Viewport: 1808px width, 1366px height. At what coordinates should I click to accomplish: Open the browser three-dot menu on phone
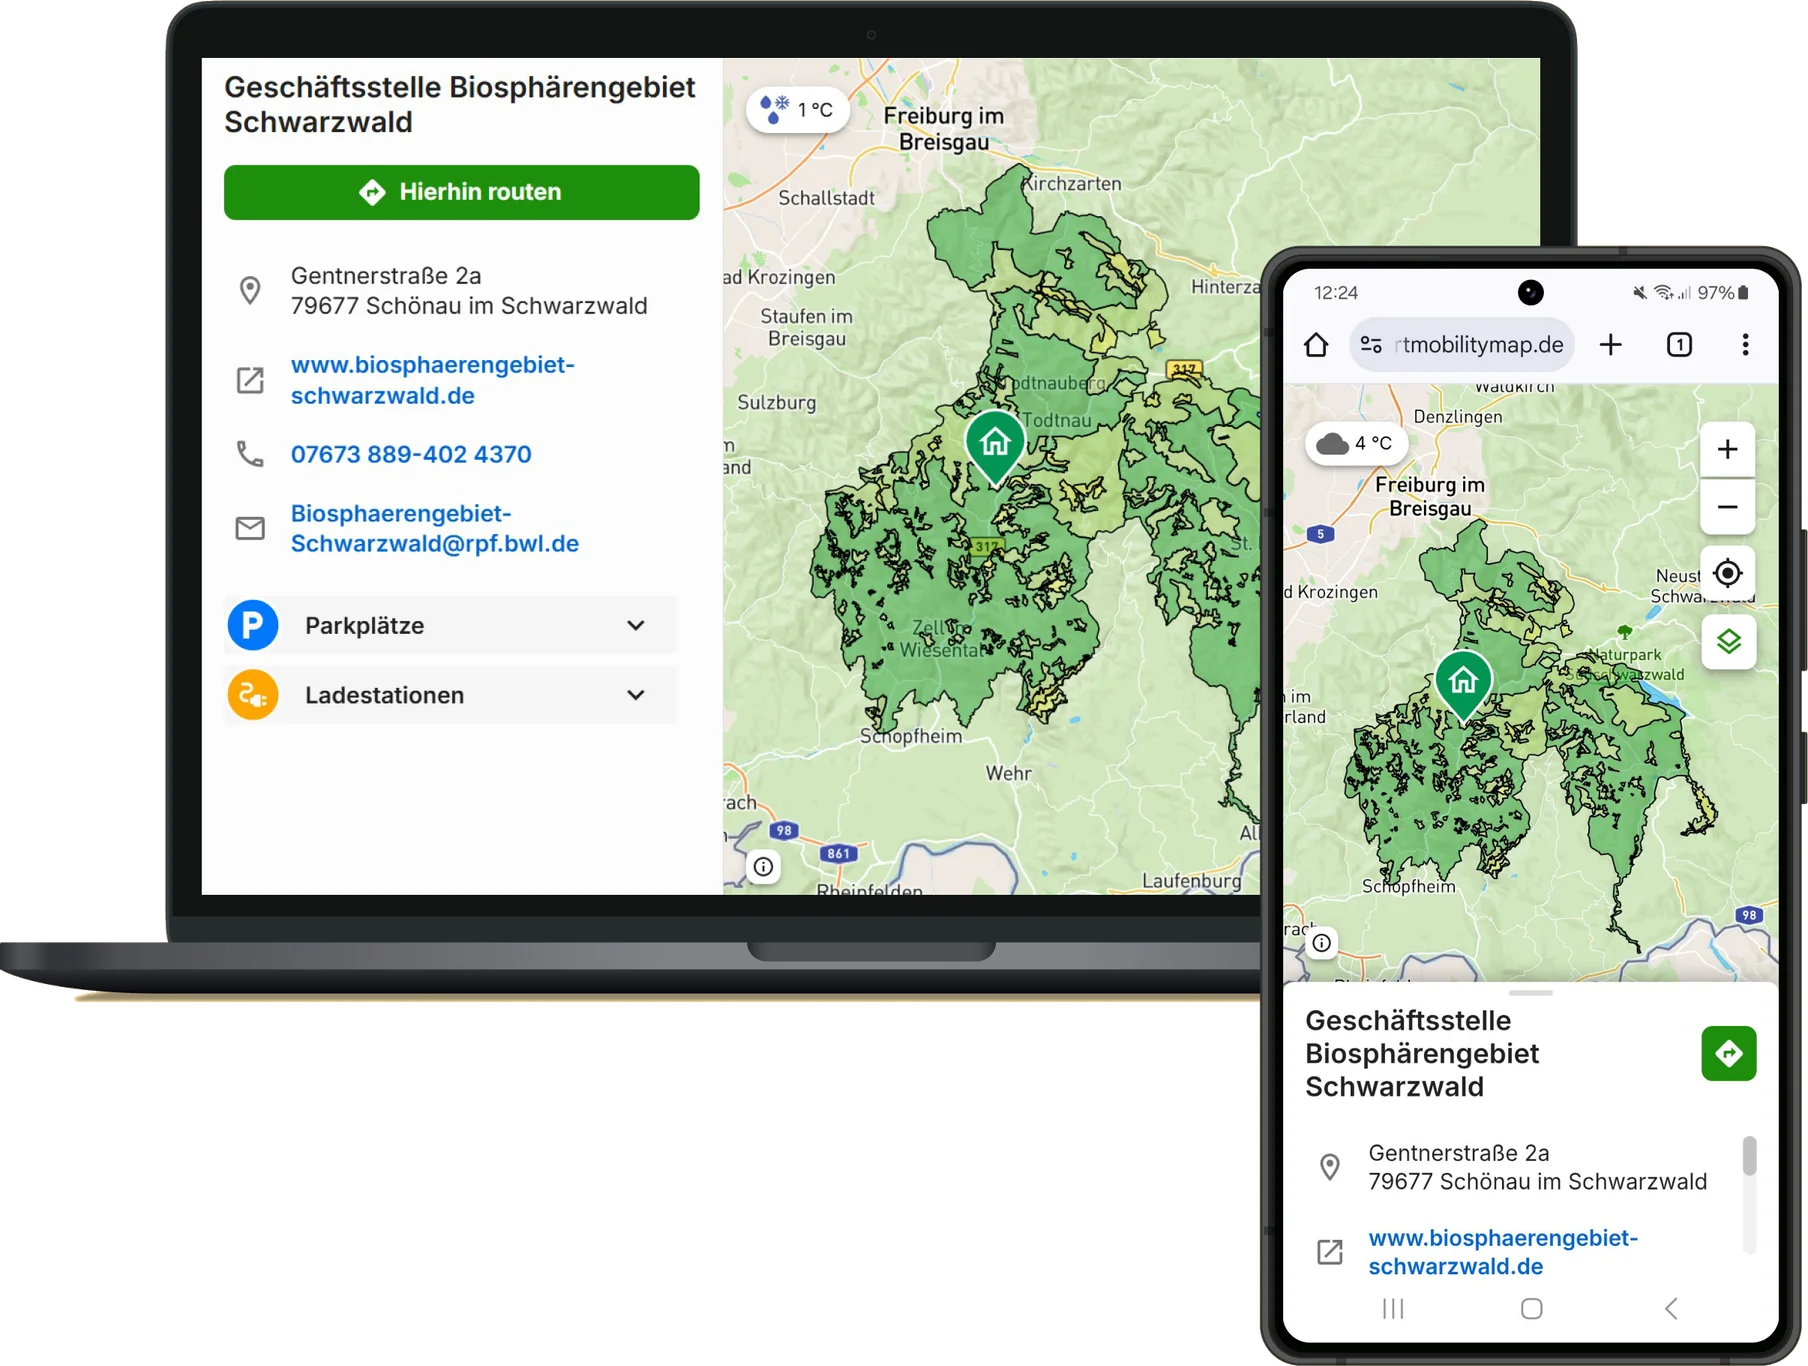1745,345
